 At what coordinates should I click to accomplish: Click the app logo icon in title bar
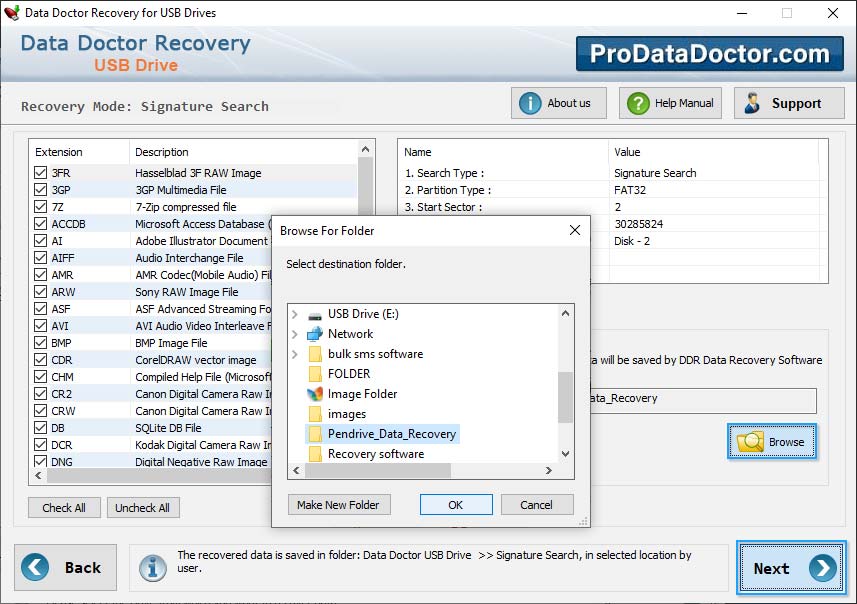coord(11,12)
